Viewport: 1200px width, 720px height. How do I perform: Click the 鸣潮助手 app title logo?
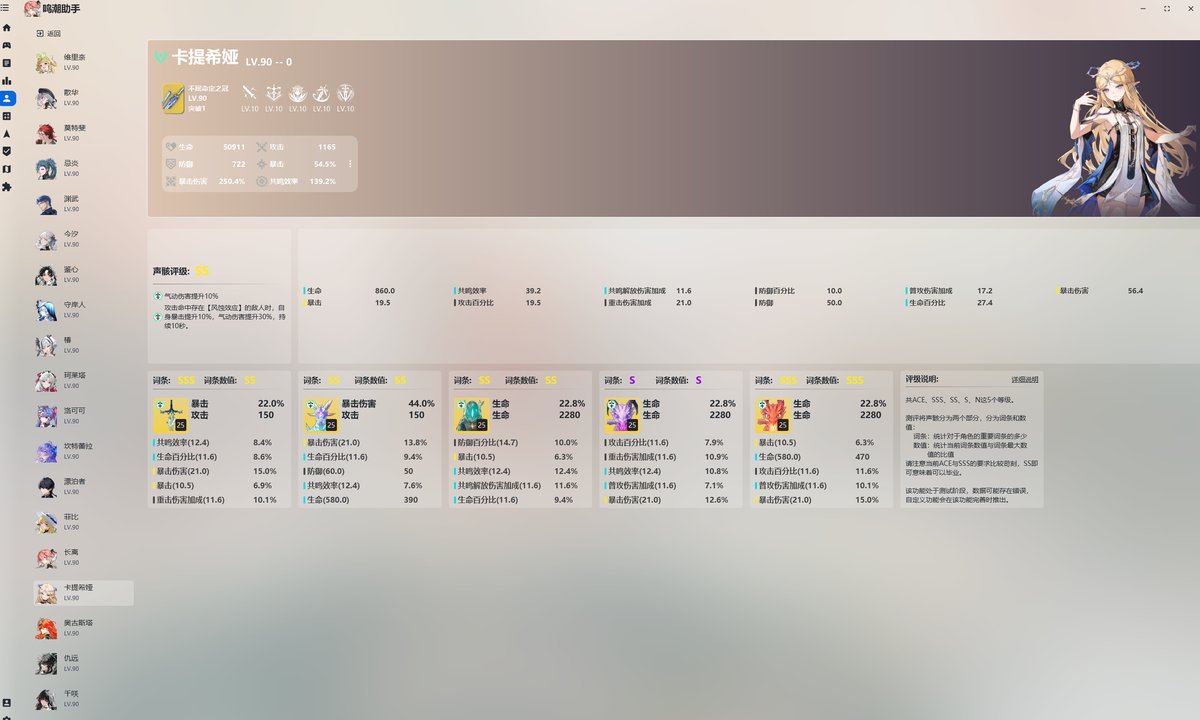pyautogui.click(x=53, y=8)
